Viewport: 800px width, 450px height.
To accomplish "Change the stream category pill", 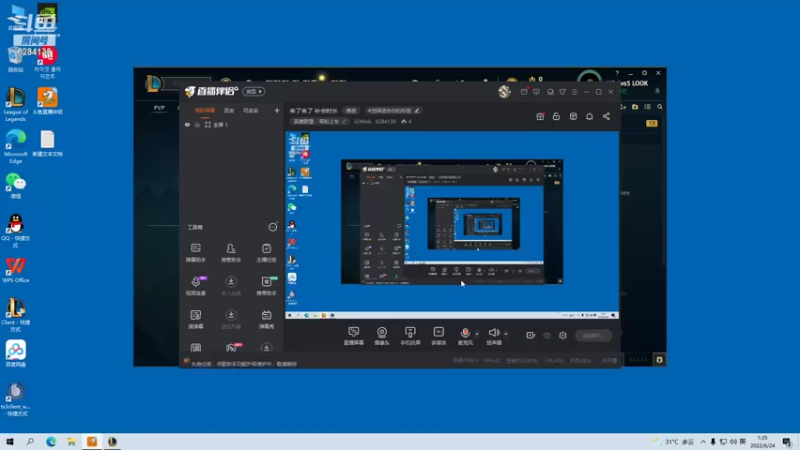I will [319, 121].
